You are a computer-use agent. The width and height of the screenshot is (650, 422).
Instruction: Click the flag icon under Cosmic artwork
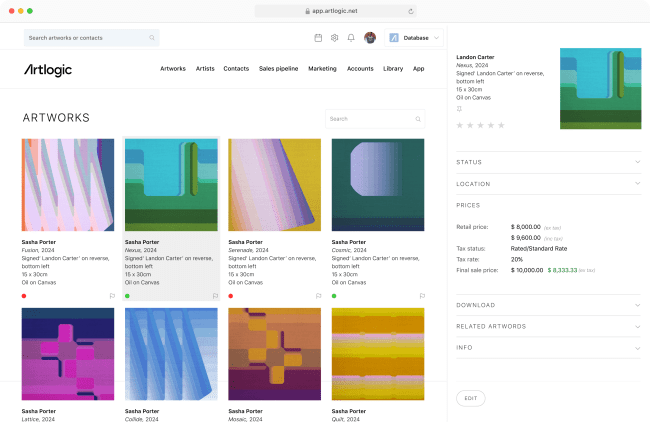[x=422, y=296]
